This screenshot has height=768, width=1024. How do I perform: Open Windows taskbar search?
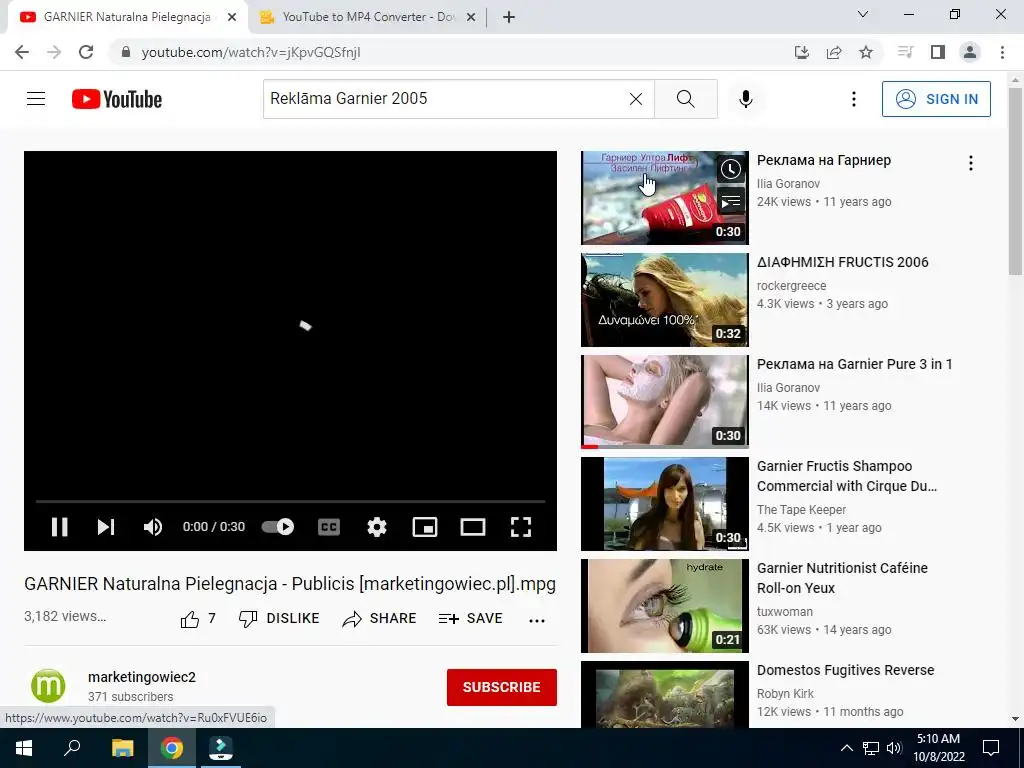coord(72,748)
